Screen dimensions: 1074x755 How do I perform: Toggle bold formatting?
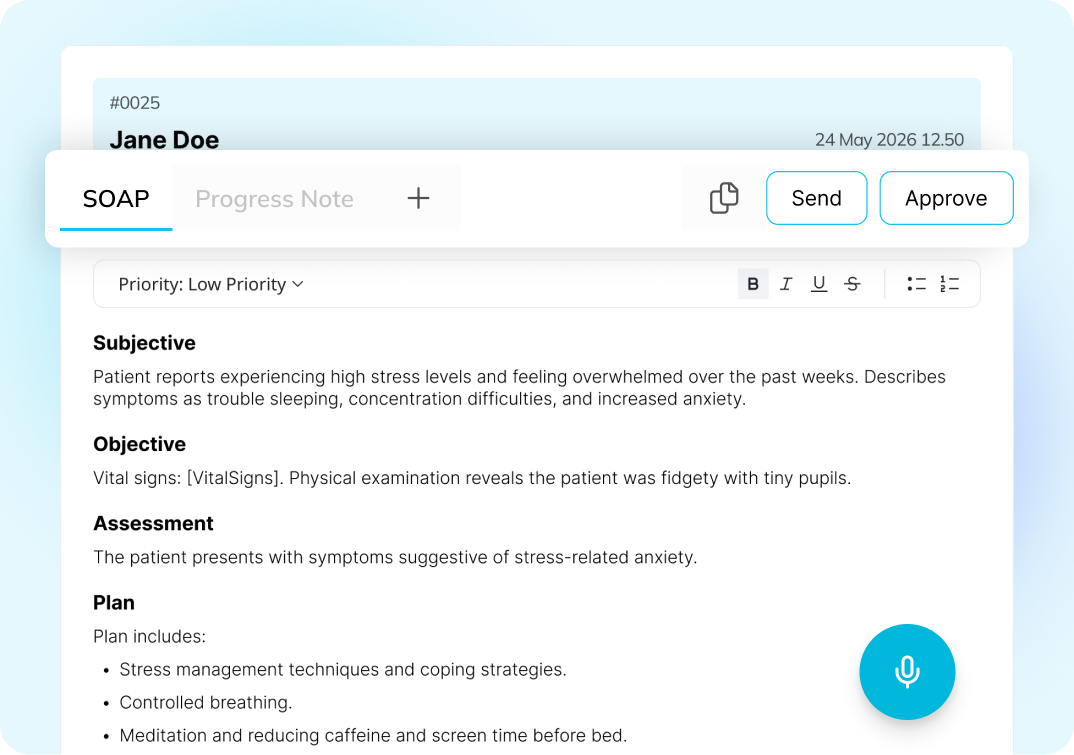click(753, 284)
